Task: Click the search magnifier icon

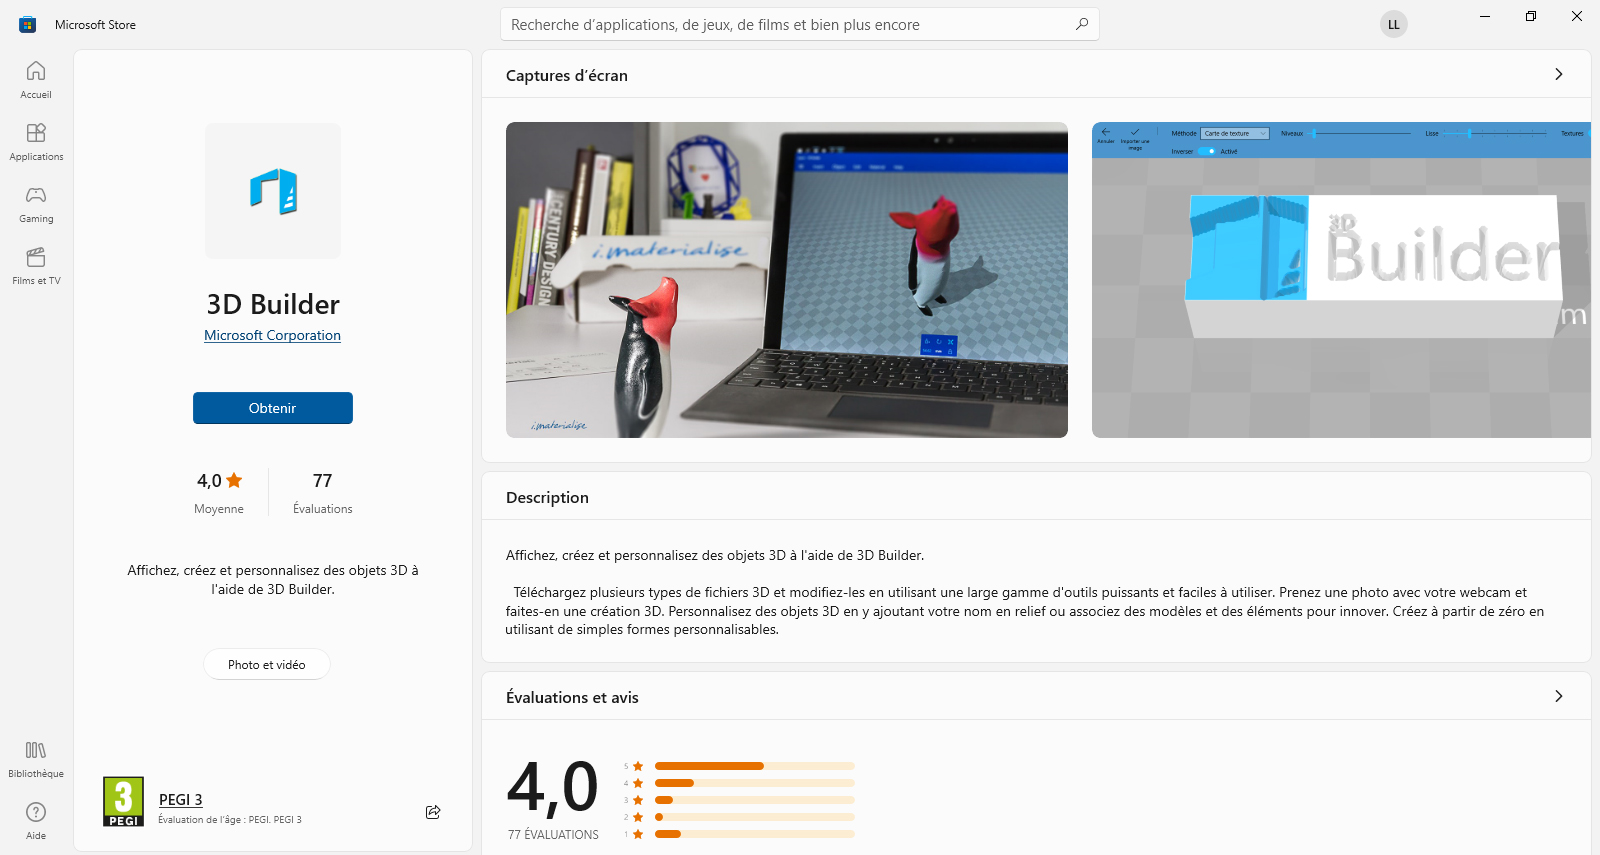Action: coord(1082,24)
